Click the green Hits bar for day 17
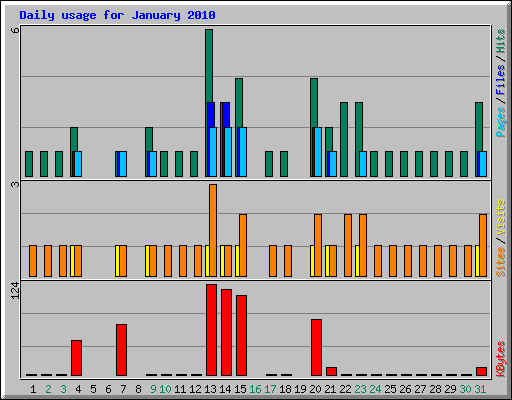Image resolution: width=512 pixels, height=400 pixels. pyautogui.click(x=269, y=164)
